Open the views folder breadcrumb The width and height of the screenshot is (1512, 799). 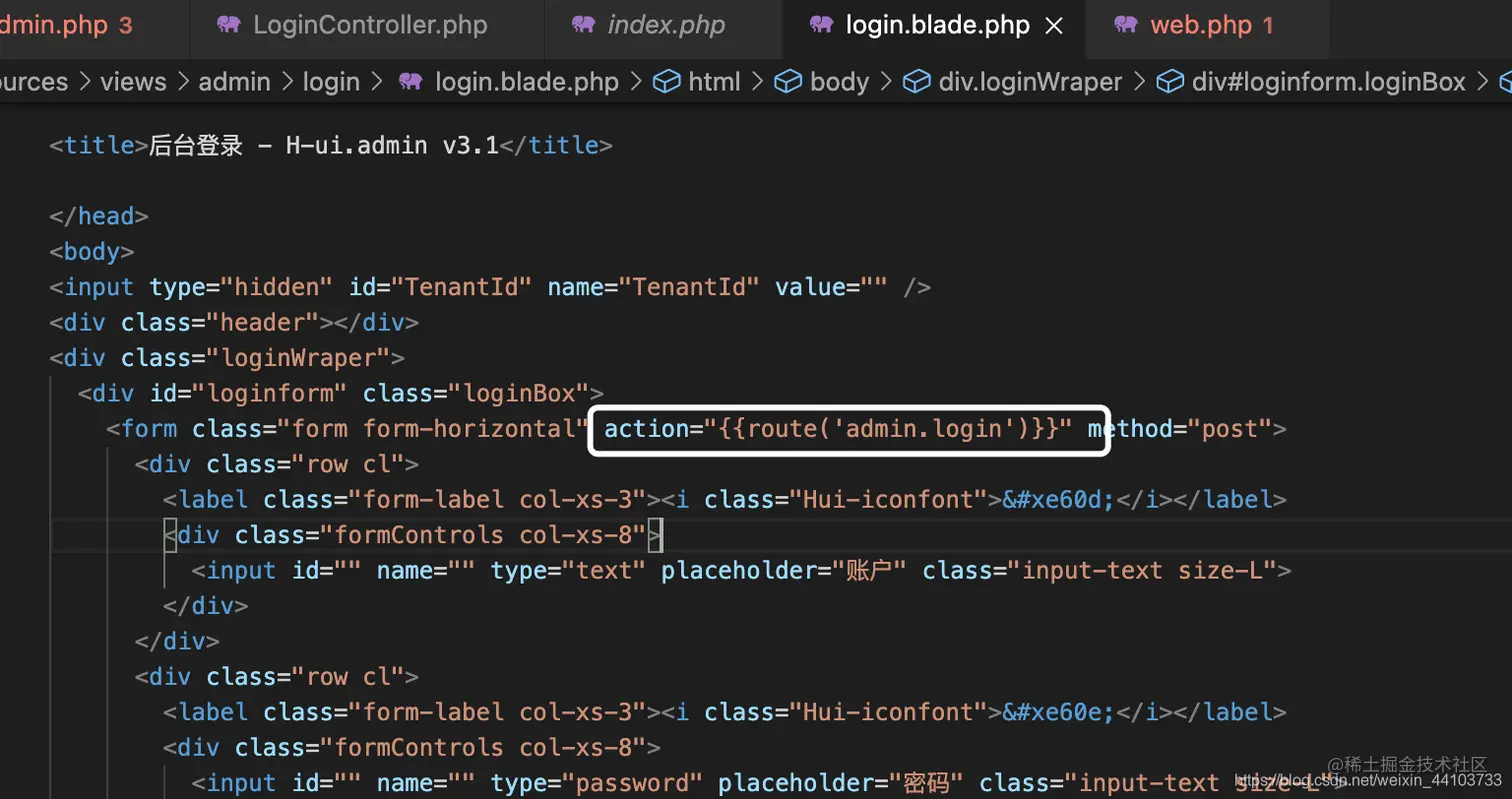tap(135, 81)
